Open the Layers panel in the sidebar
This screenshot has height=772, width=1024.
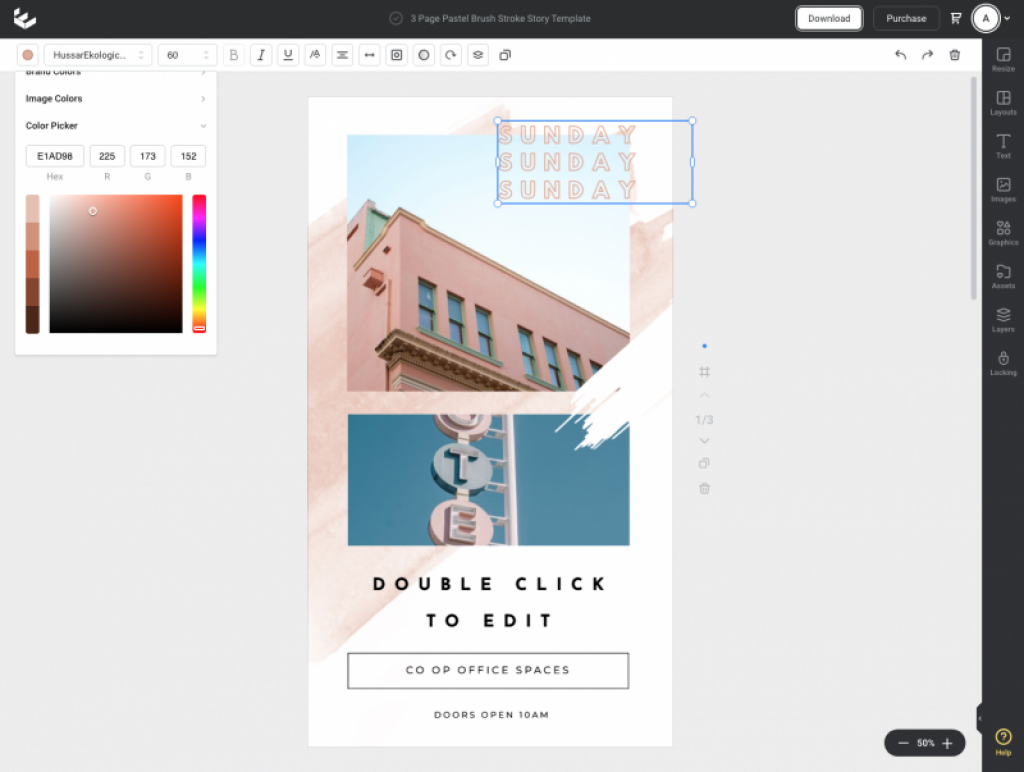click(1003, 320)
